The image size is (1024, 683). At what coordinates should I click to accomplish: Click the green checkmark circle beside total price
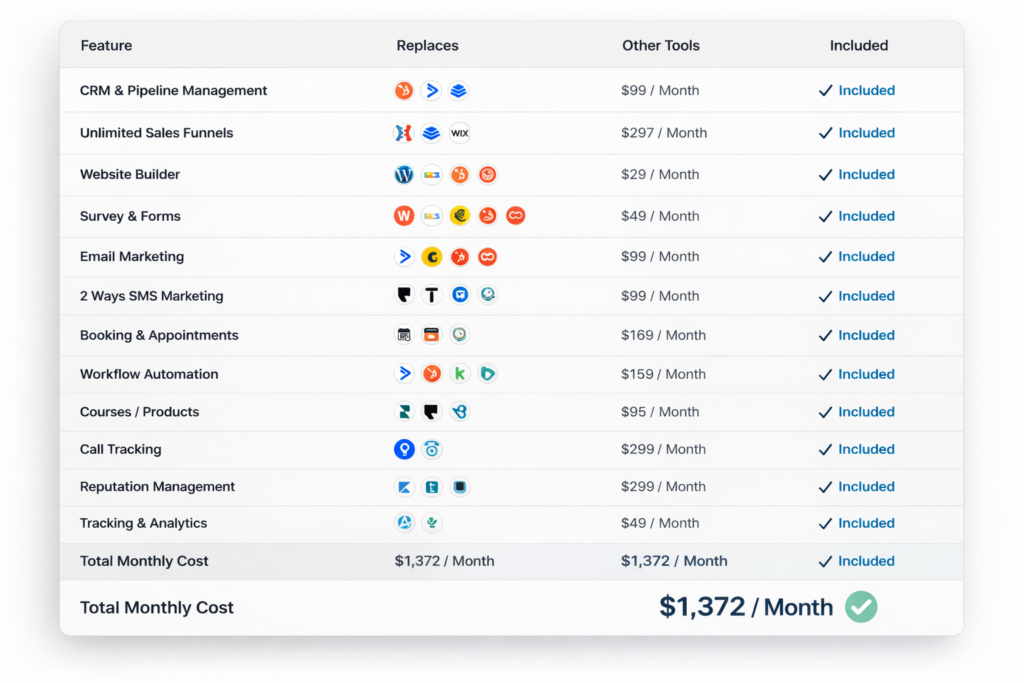(861, 607)
